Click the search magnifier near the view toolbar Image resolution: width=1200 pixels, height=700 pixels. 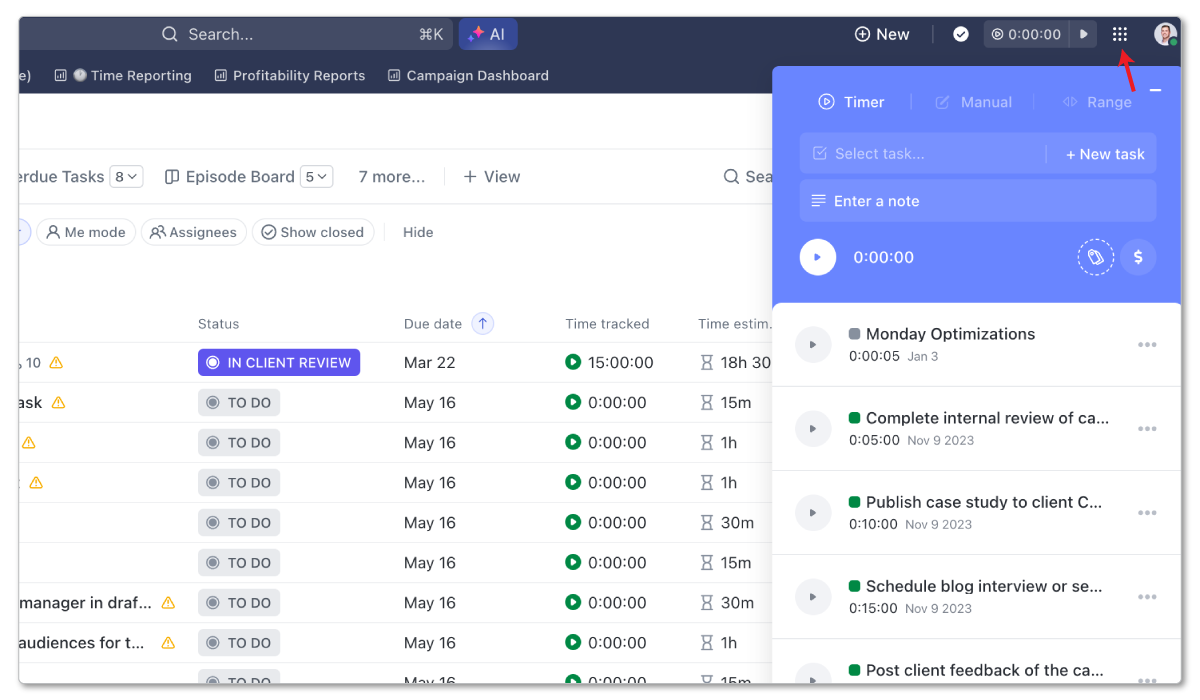(733, 176)
